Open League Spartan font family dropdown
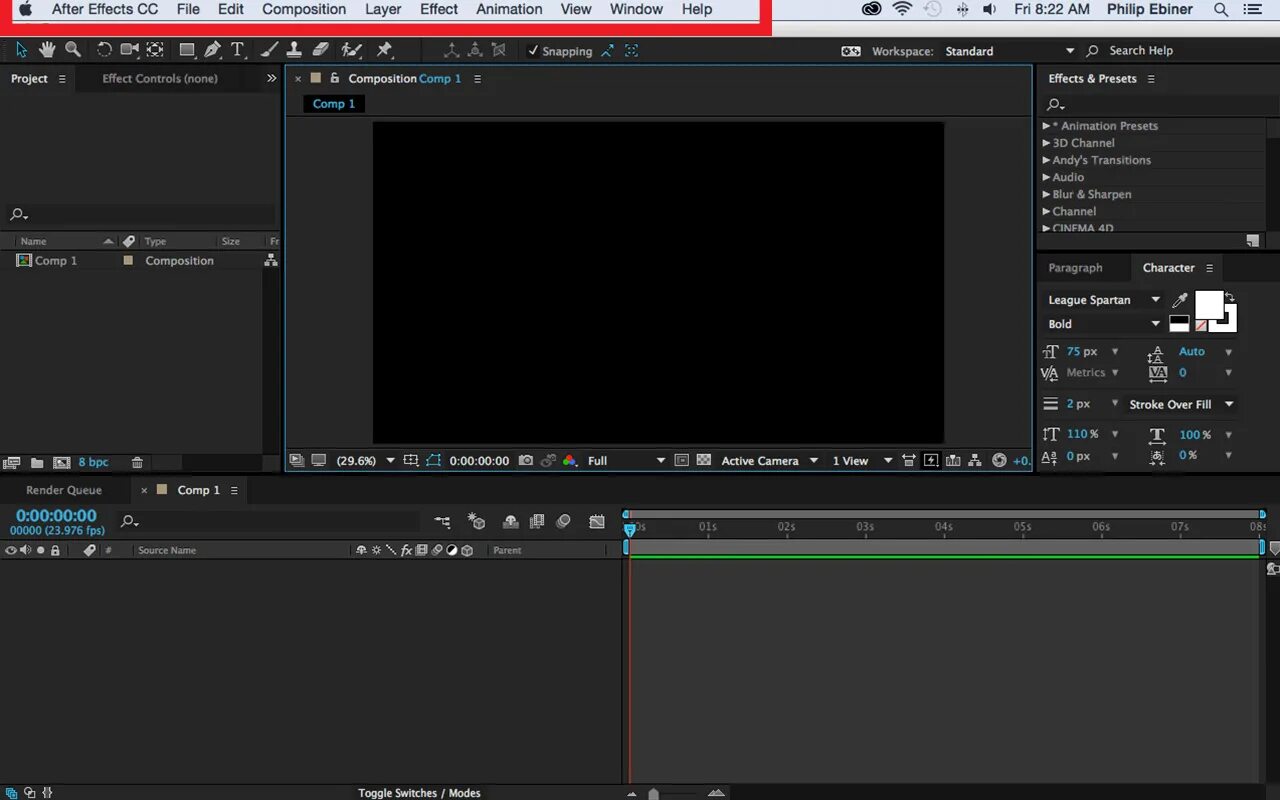 pyautogui.click(x=1103, y=300)
